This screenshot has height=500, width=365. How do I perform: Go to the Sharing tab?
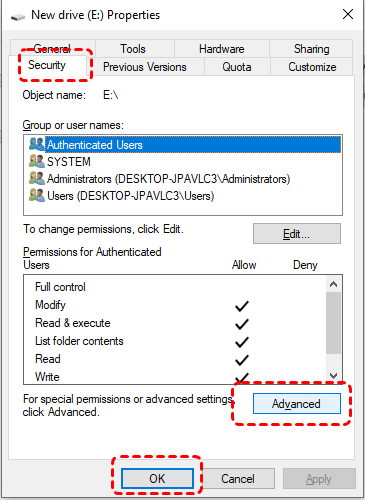(x=311, y=49)
